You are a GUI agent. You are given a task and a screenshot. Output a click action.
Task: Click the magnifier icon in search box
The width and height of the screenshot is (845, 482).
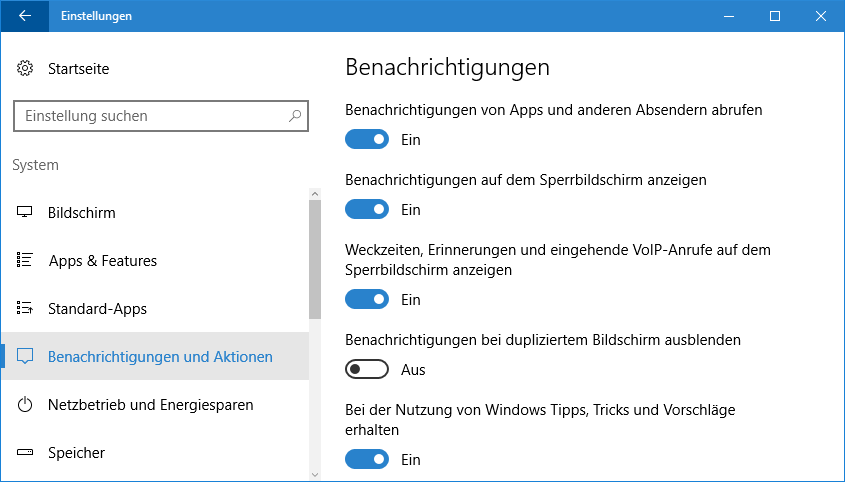point(295,116)
